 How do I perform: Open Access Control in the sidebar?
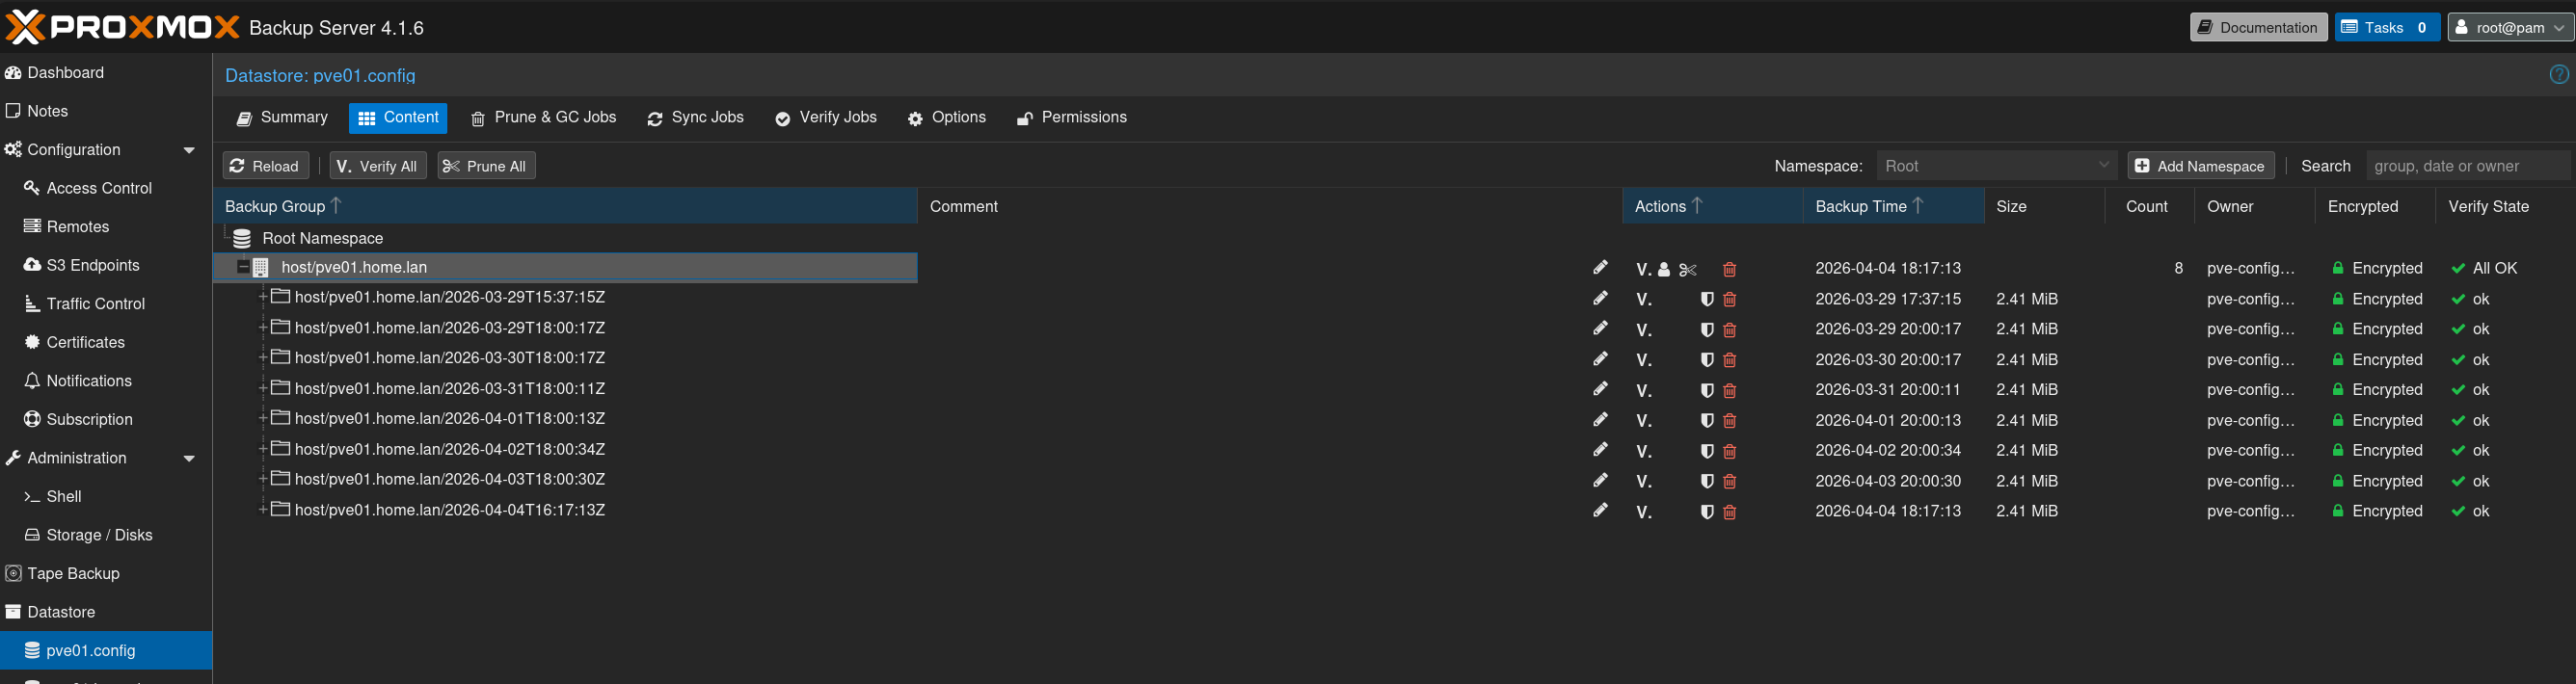pyautogui.click(x=106, y=188)
